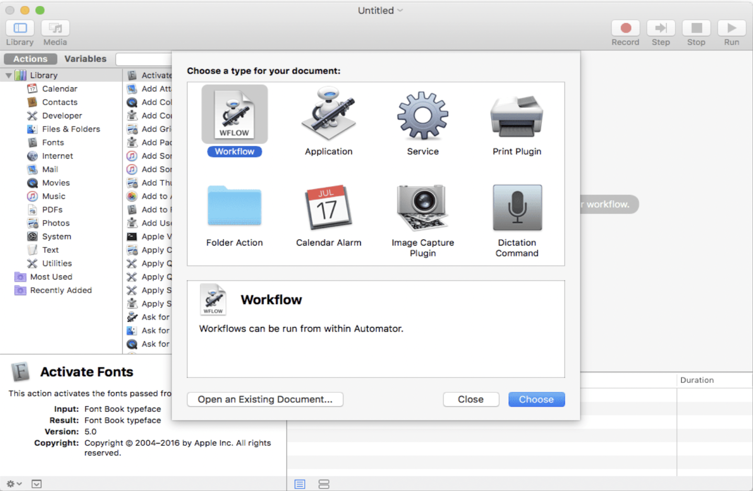Select the Add Att action row
This screenshot has height=491, width=753.
coord(148,88)
